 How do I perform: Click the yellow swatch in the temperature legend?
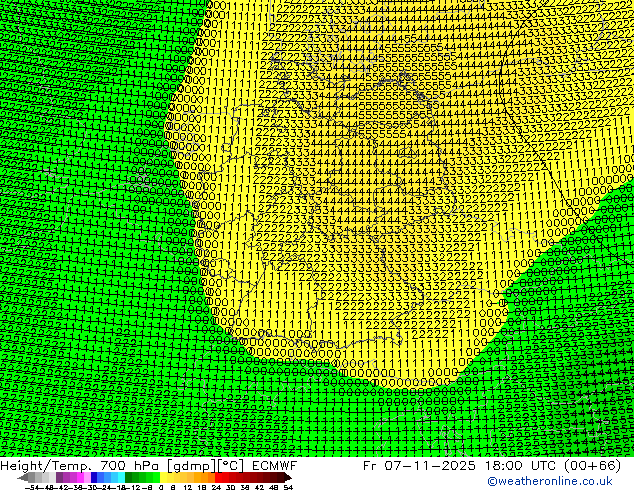pyautogui.click(x=163, y=477)
